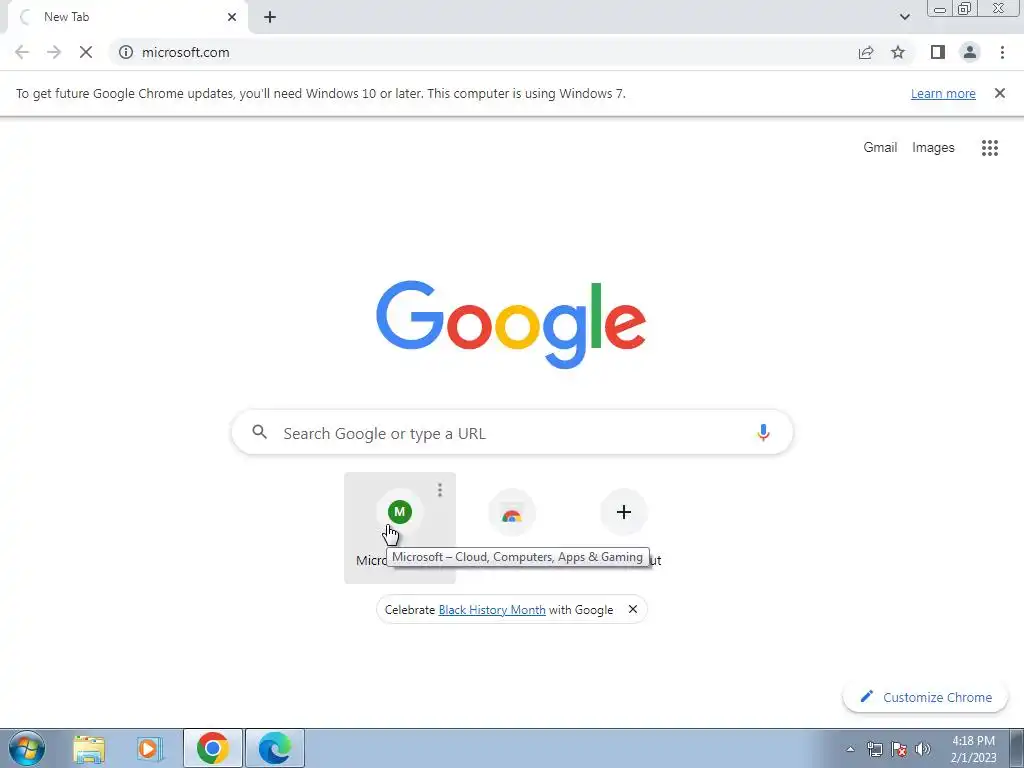Open the Microsoft shortcut tile
Image resolution: width=1024 pixels, height=768 pixels.
click(400, 528)
